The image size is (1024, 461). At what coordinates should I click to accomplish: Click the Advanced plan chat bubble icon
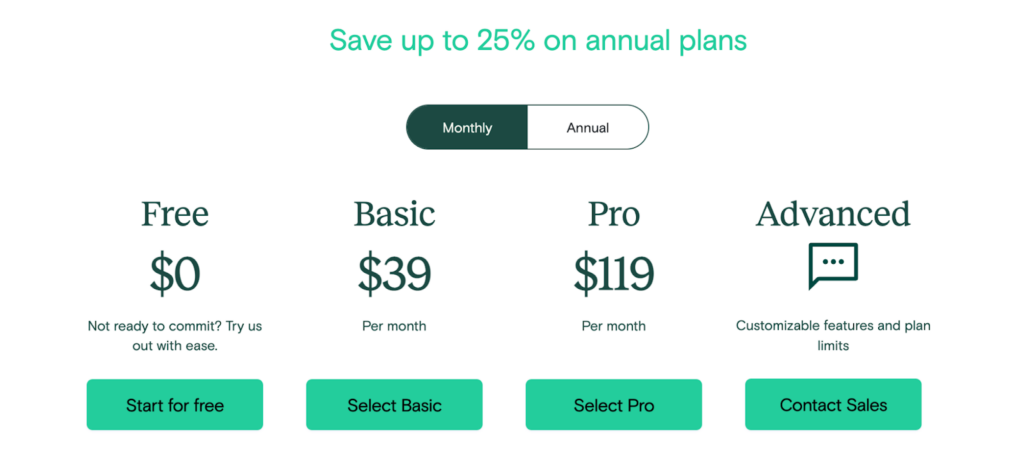pos(833,266)
